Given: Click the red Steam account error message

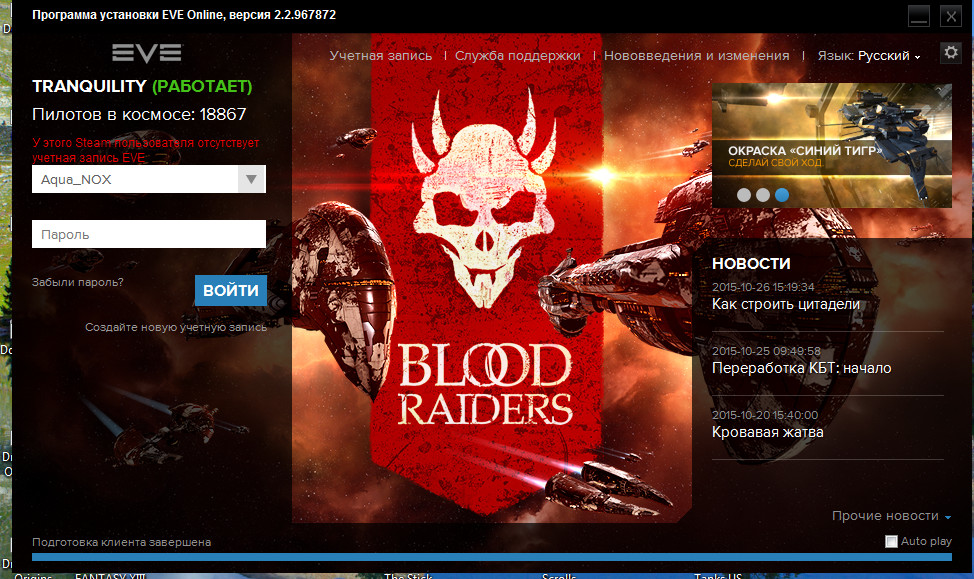Looking at the screenshot, I should [x=146, y=150].
